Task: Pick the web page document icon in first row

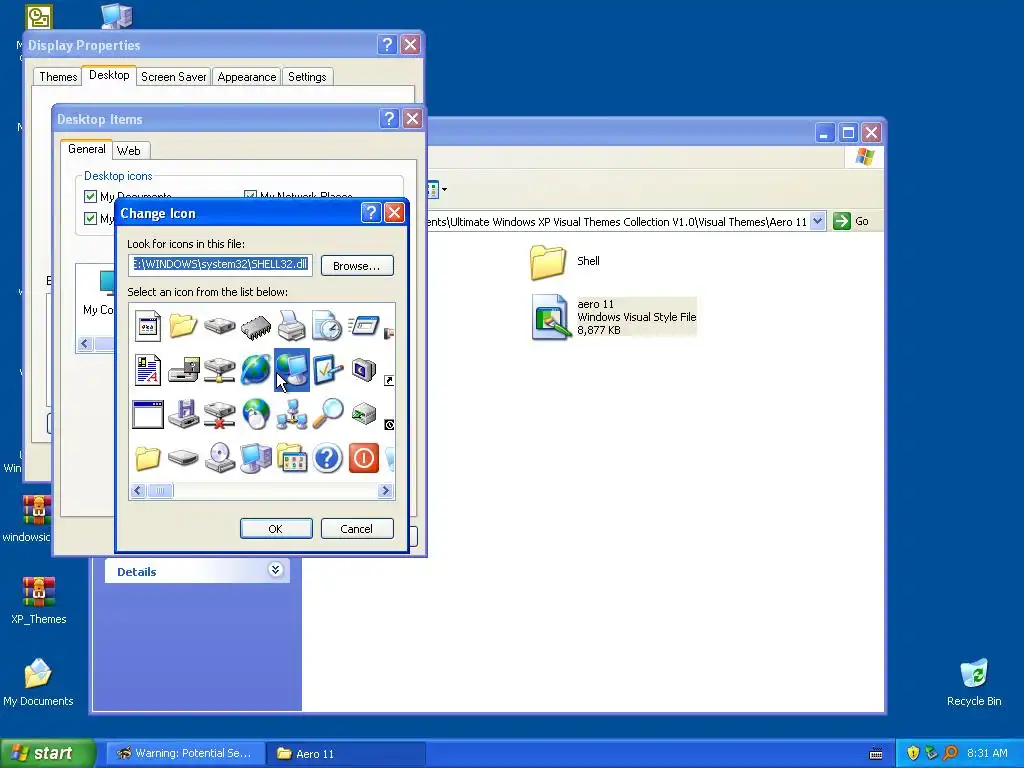Action: tap(148, 325)
